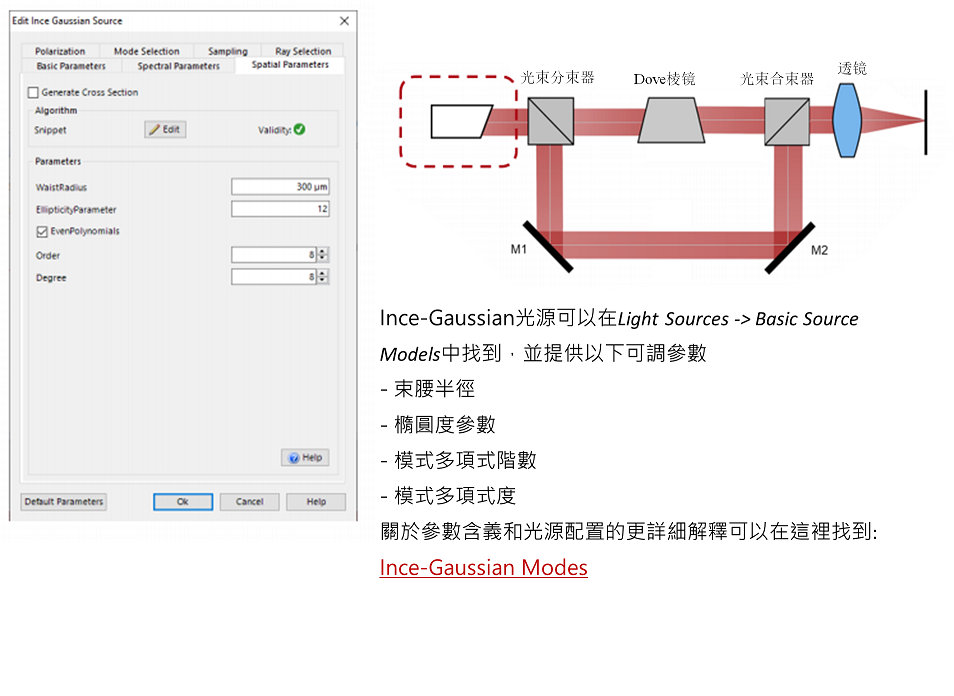954x696 pixels.
Task: Open the Mode Selection tab
Action: 146,51
